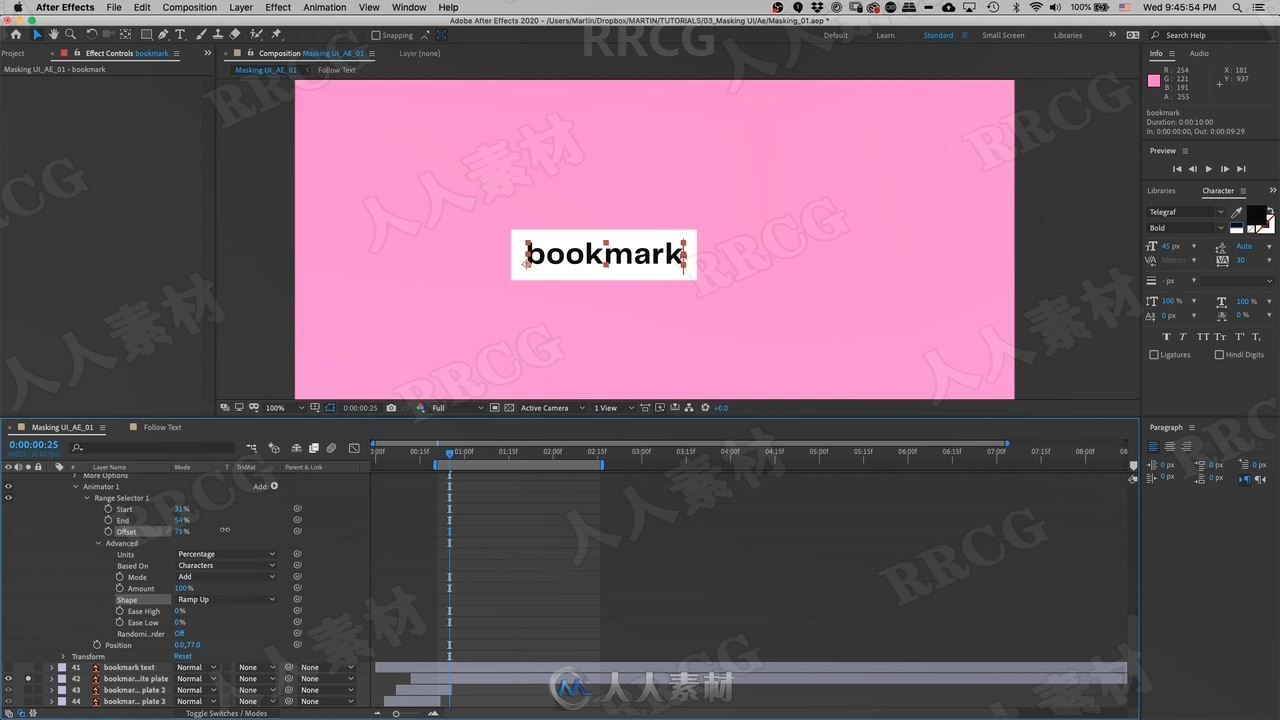The height and width of the screenshot is (720, 1280).
Task: Switch to the Learn workspace
Action: tap(886, 35)
